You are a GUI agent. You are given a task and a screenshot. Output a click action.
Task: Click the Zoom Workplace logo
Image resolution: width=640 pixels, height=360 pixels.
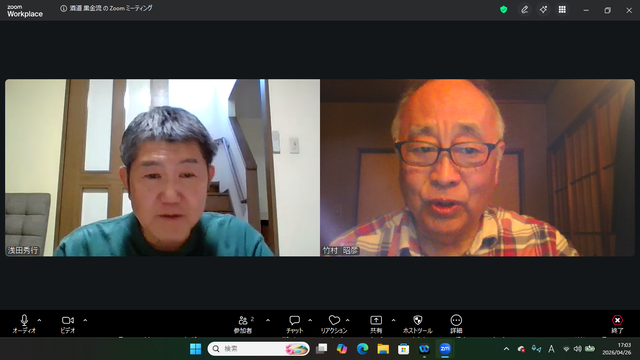(x=24, y=11)
